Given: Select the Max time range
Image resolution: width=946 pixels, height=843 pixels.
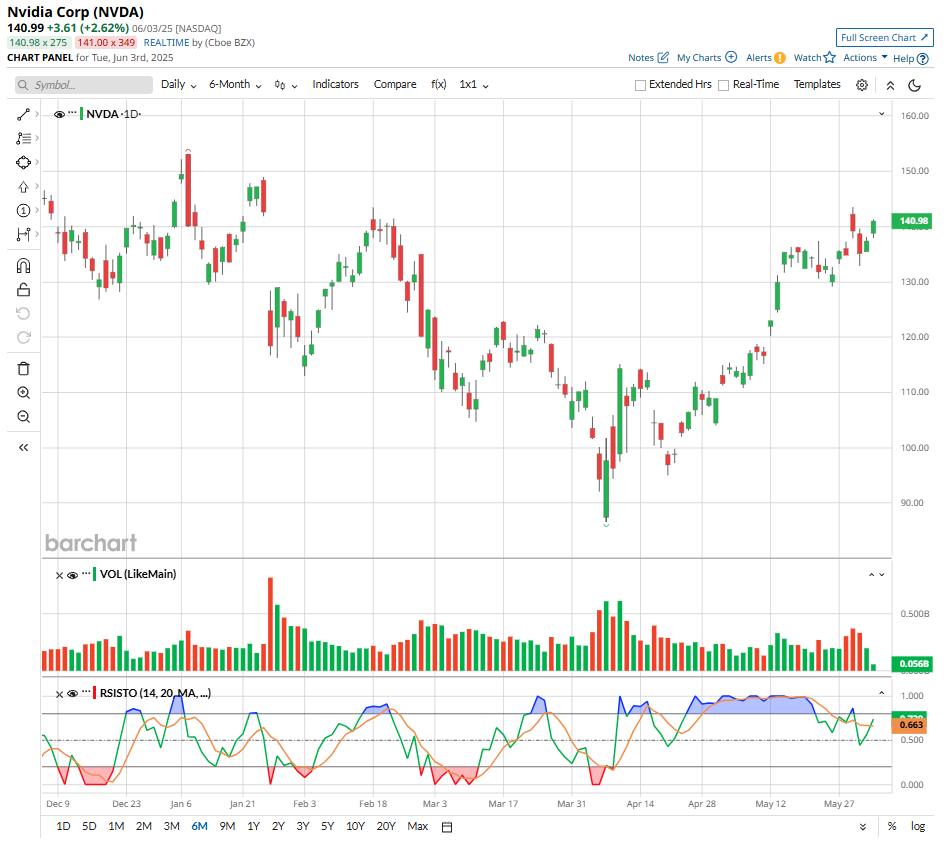Looking at the screenshot, I should (417, 827).
